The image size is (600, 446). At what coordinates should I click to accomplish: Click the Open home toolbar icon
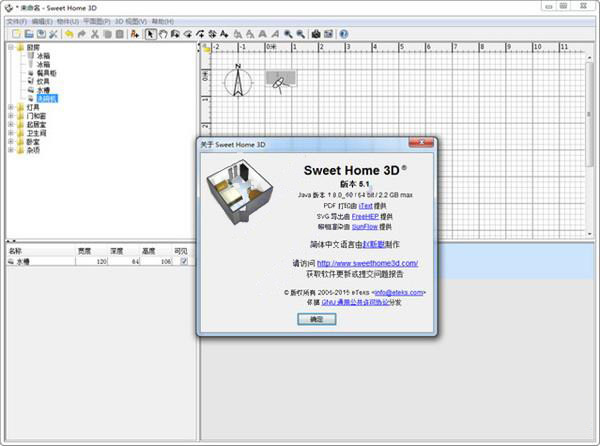click(x=29, y=34)
